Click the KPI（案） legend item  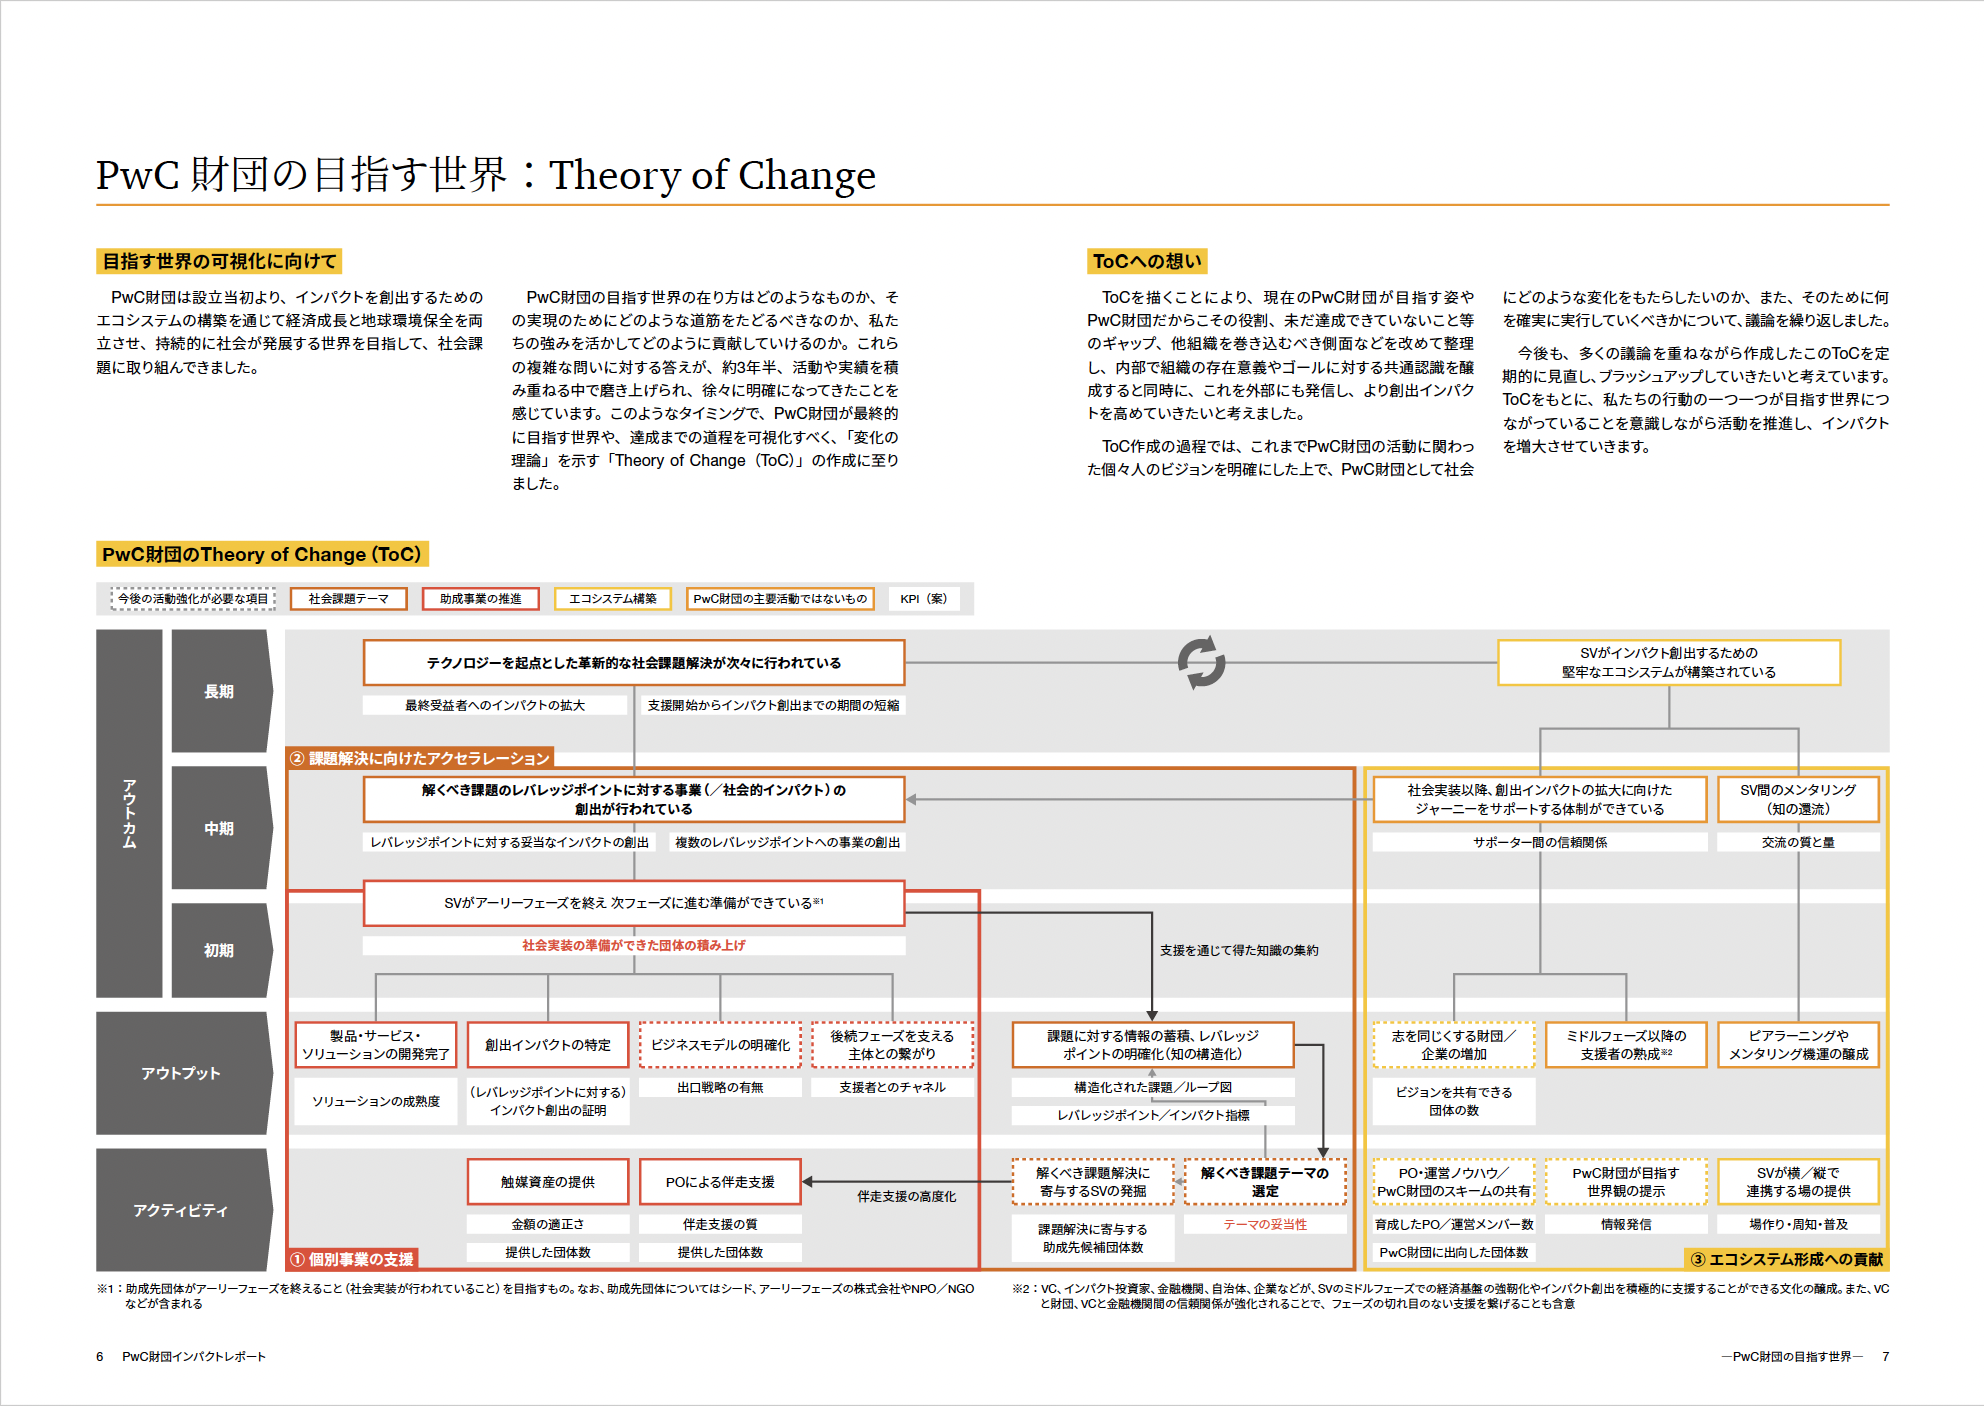coord(923,598)
